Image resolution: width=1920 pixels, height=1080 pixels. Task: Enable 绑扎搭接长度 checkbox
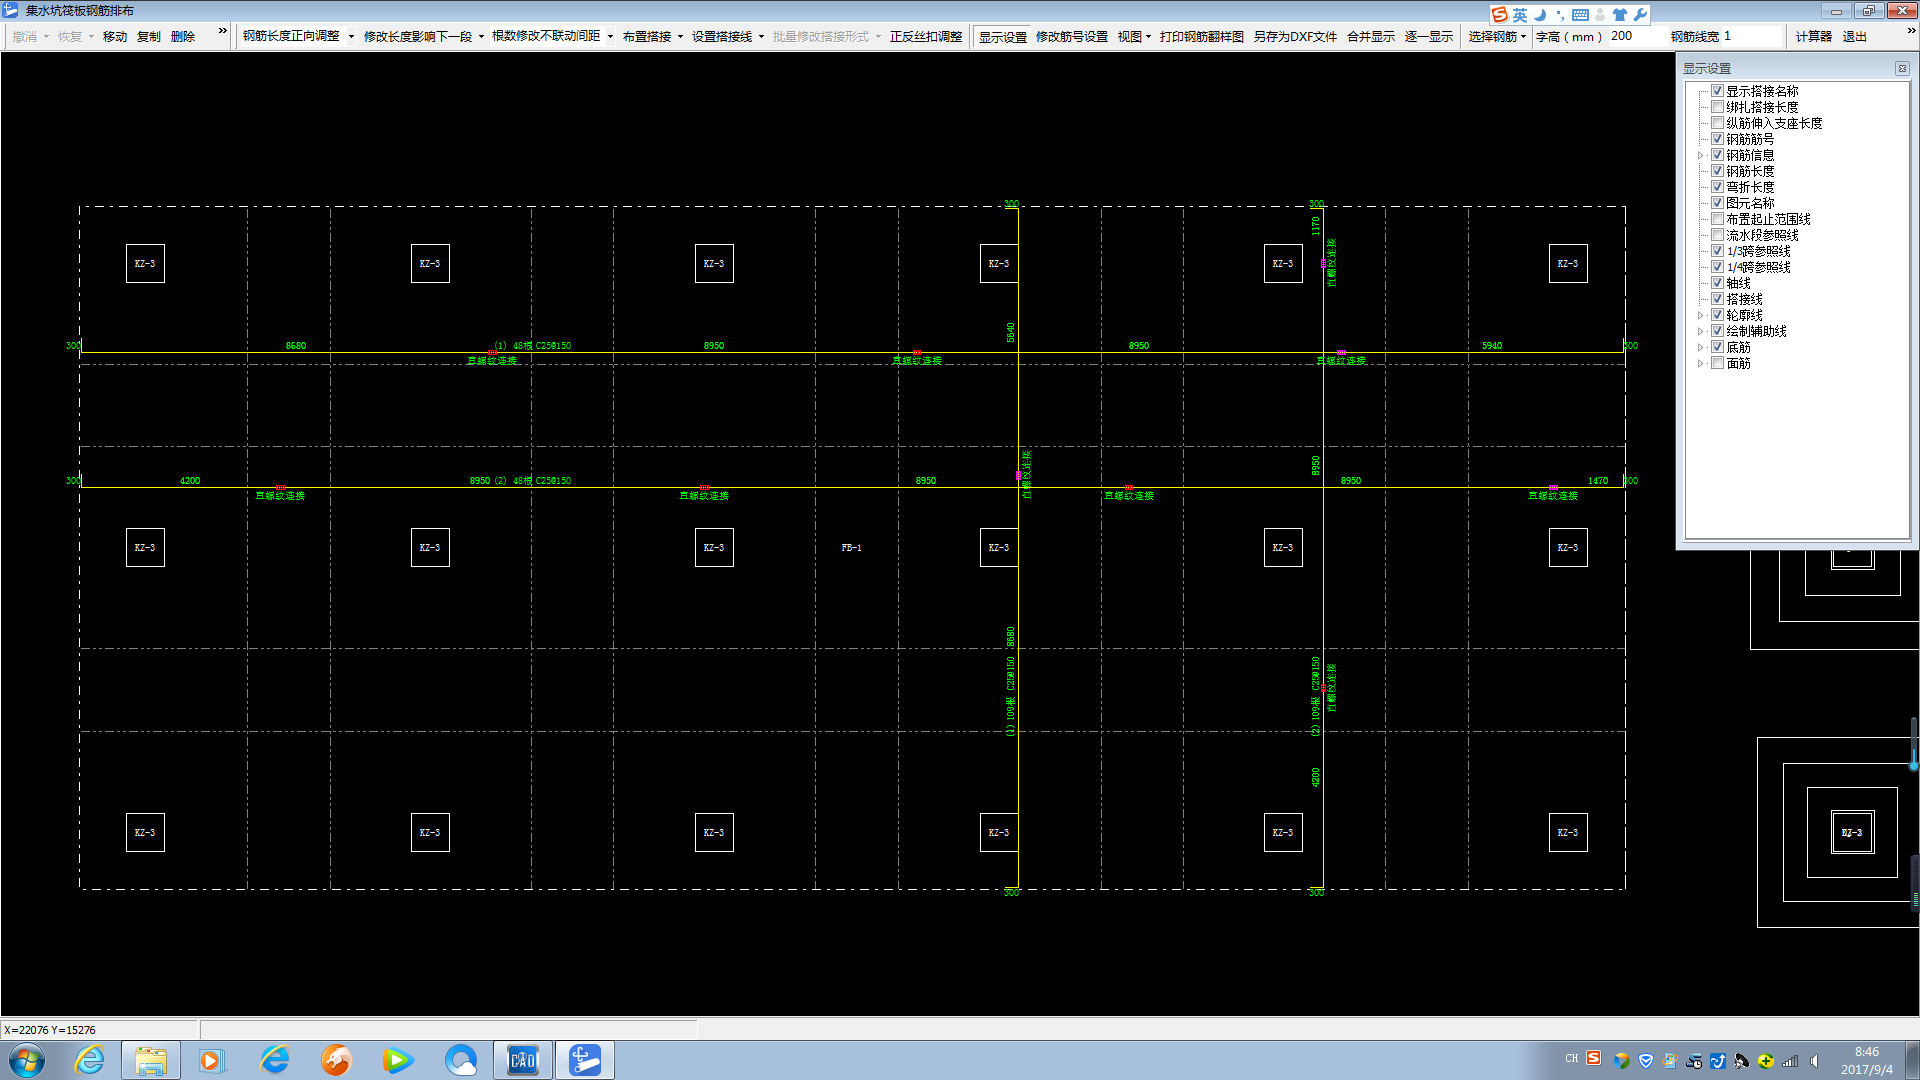tap(1717, 107)
